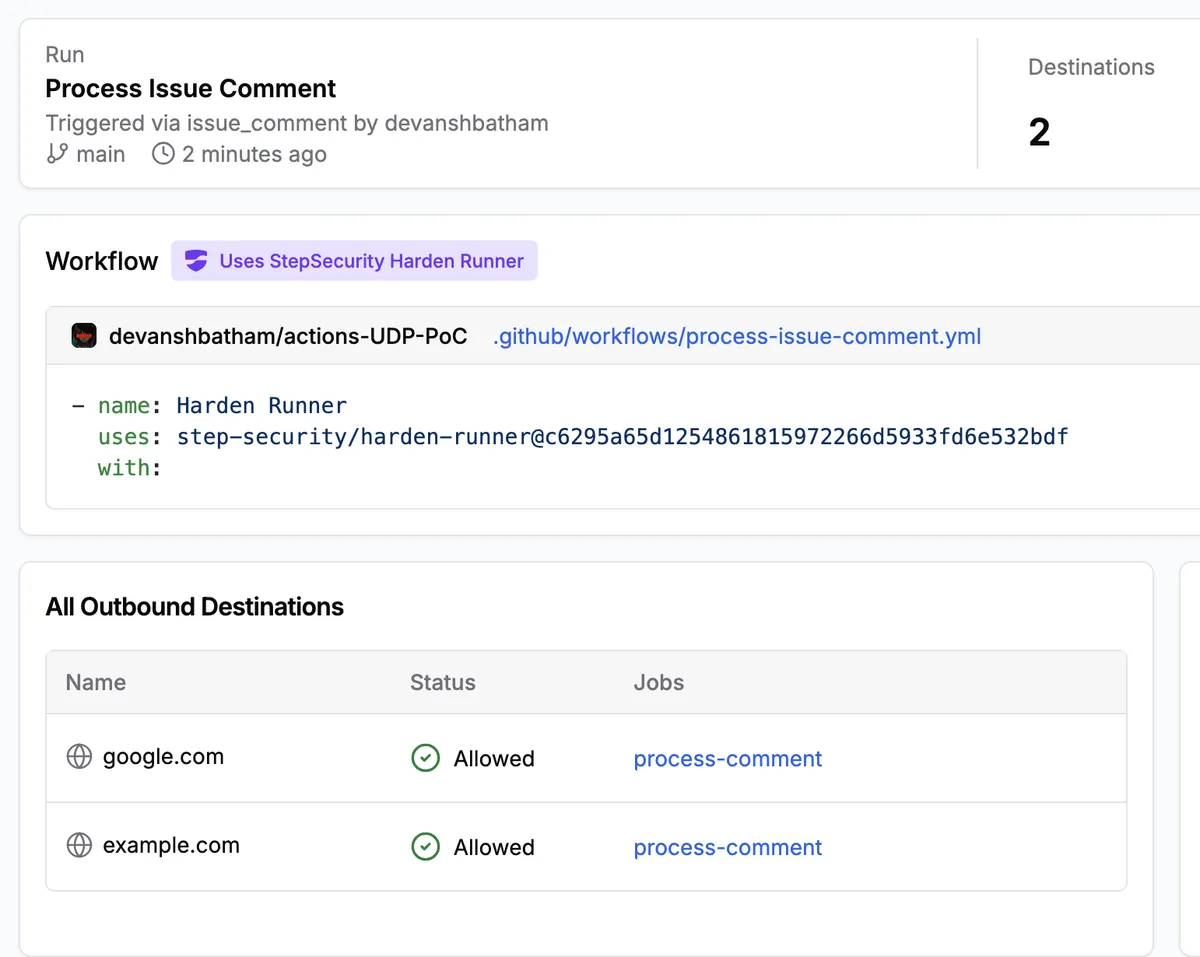Click the StepSecurity shield logo in the badge

click(196, 261)
